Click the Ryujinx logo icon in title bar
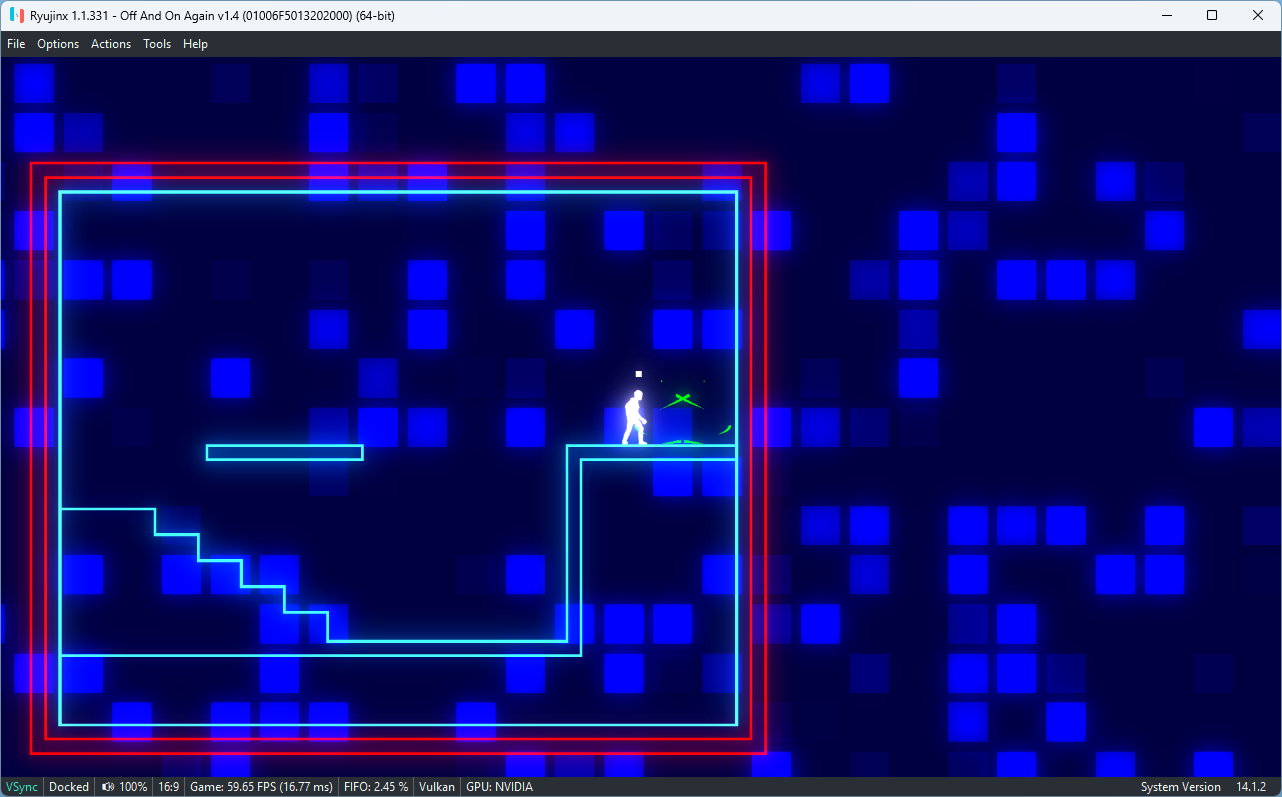Image resolution: width=1282 pixels, height=797 pixels. 16,15
